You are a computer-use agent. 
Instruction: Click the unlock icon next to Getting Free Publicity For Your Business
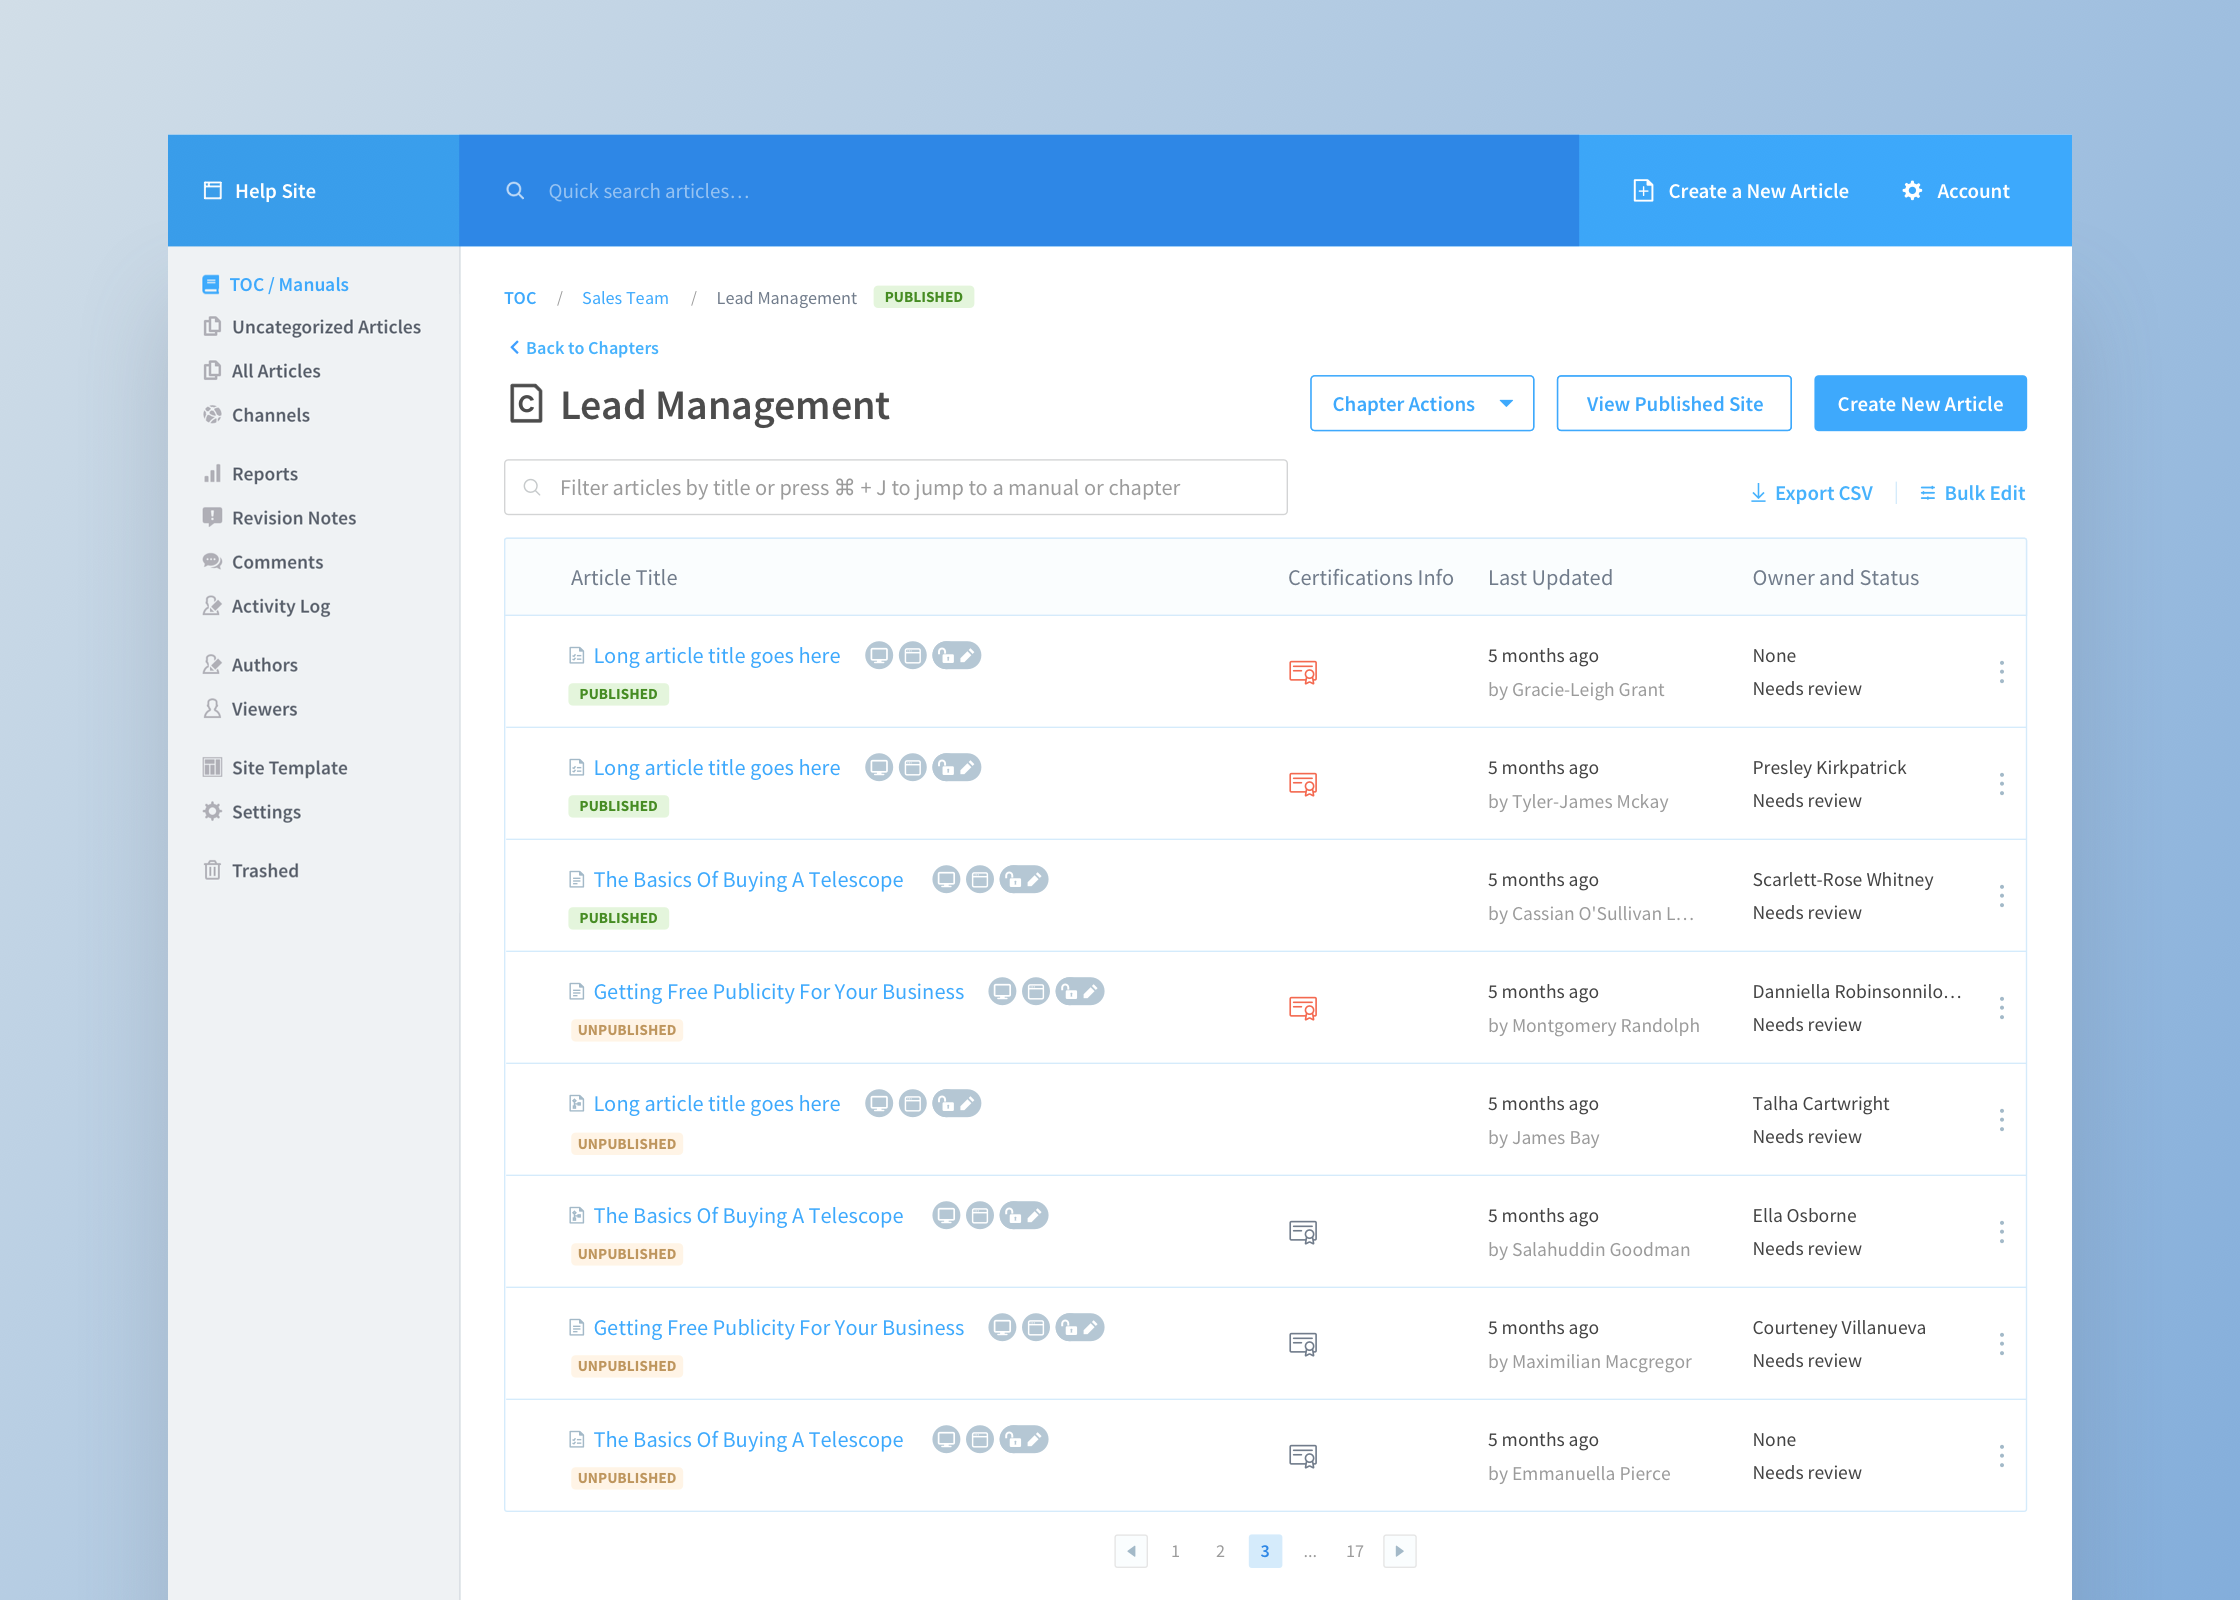point(1068,991)
